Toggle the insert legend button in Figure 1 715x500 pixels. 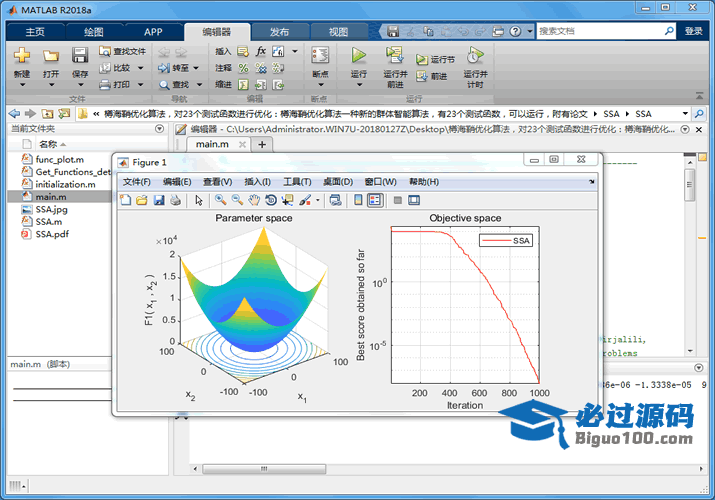(375, 200)
